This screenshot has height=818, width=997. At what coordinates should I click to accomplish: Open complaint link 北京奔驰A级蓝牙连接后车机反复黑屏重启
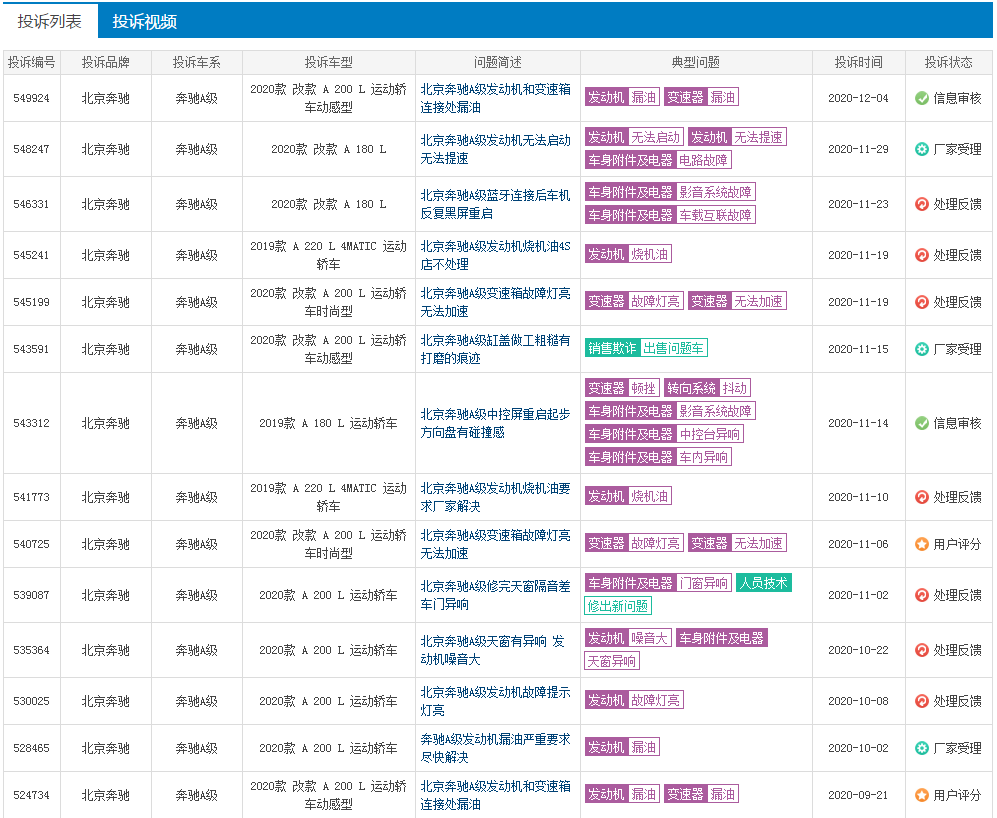tap(495, 204)
